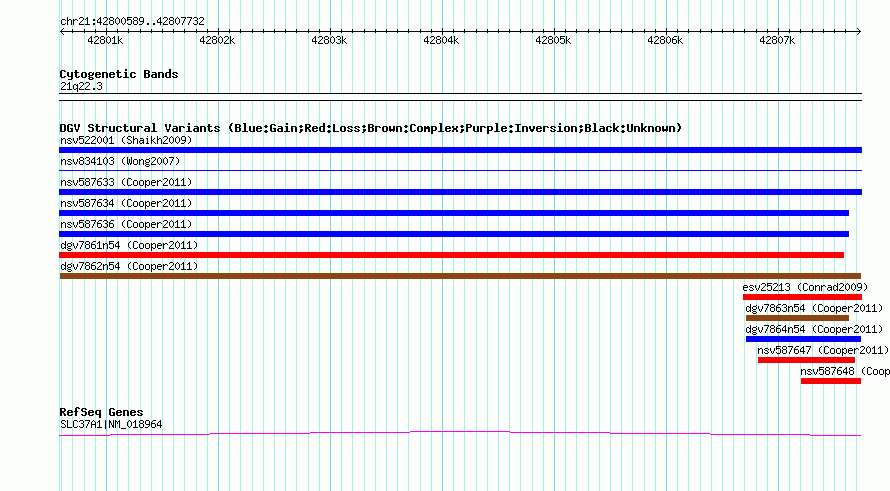Click the 21q22.3 band label
Screen dimensions: 890x491
click(x=81, y=86)
